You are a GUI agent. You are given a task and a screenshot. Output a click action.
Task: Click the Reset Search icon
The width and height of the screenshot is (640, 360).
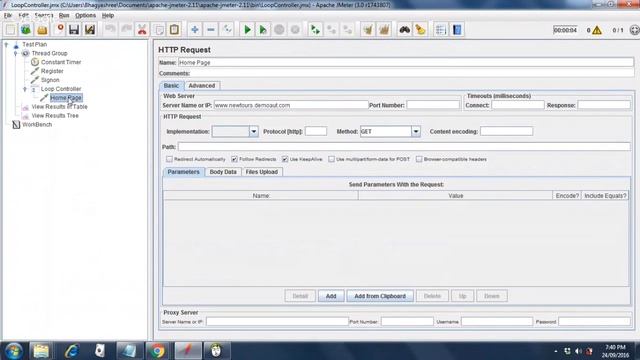(420, 29)
